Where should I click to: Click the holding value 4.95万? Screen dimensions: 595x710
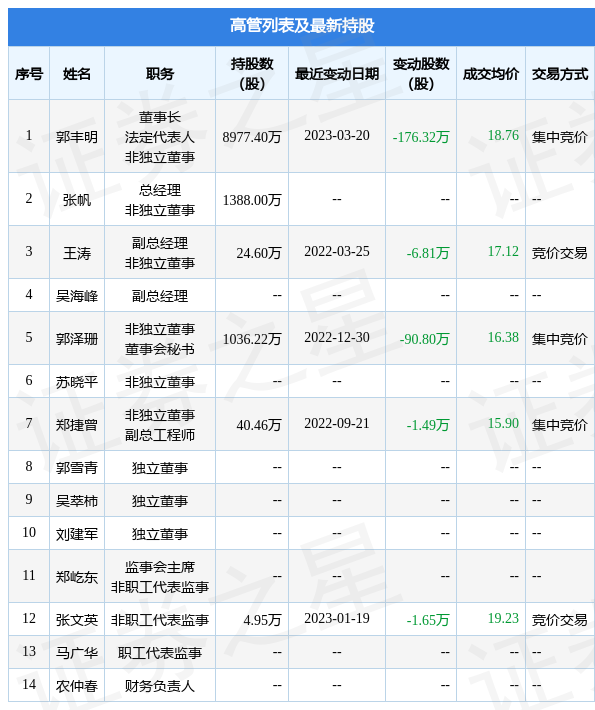coord(262,620)
